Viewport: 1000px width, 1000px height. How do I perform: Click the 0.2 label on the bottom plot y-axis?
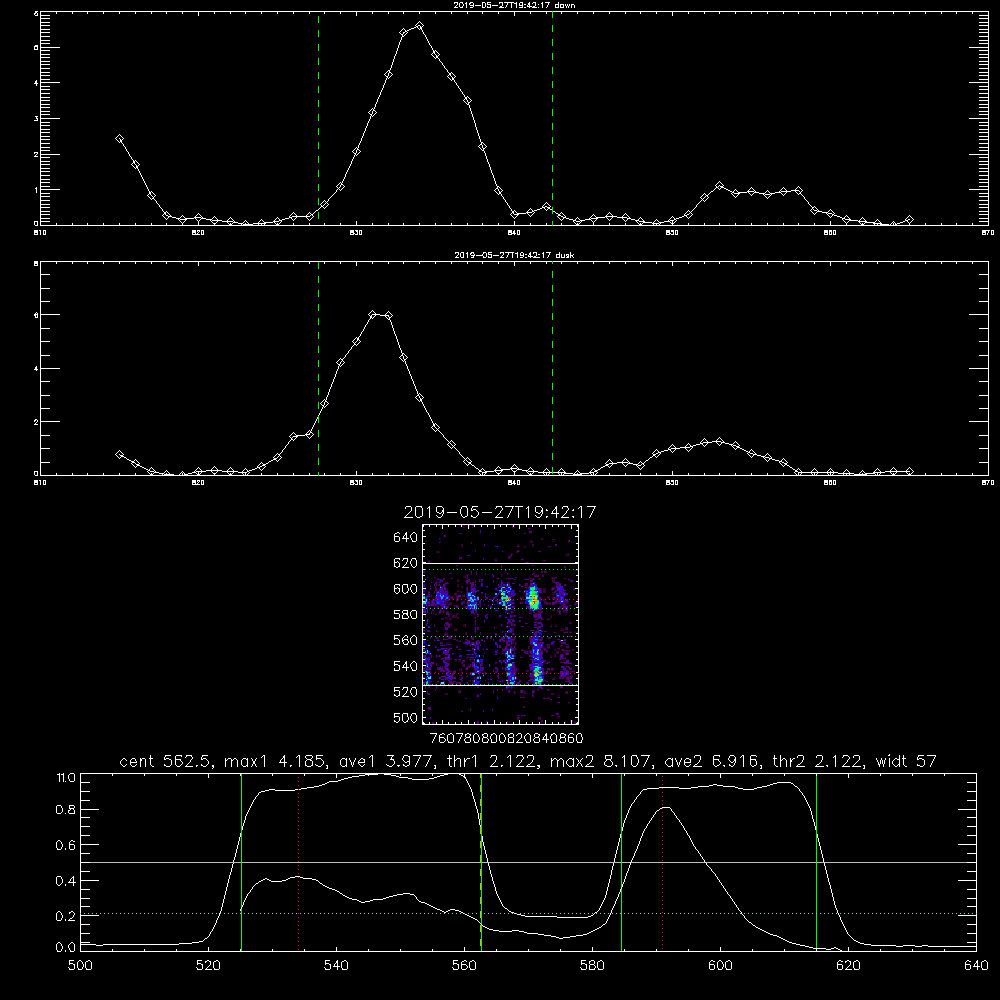(66, 916)
